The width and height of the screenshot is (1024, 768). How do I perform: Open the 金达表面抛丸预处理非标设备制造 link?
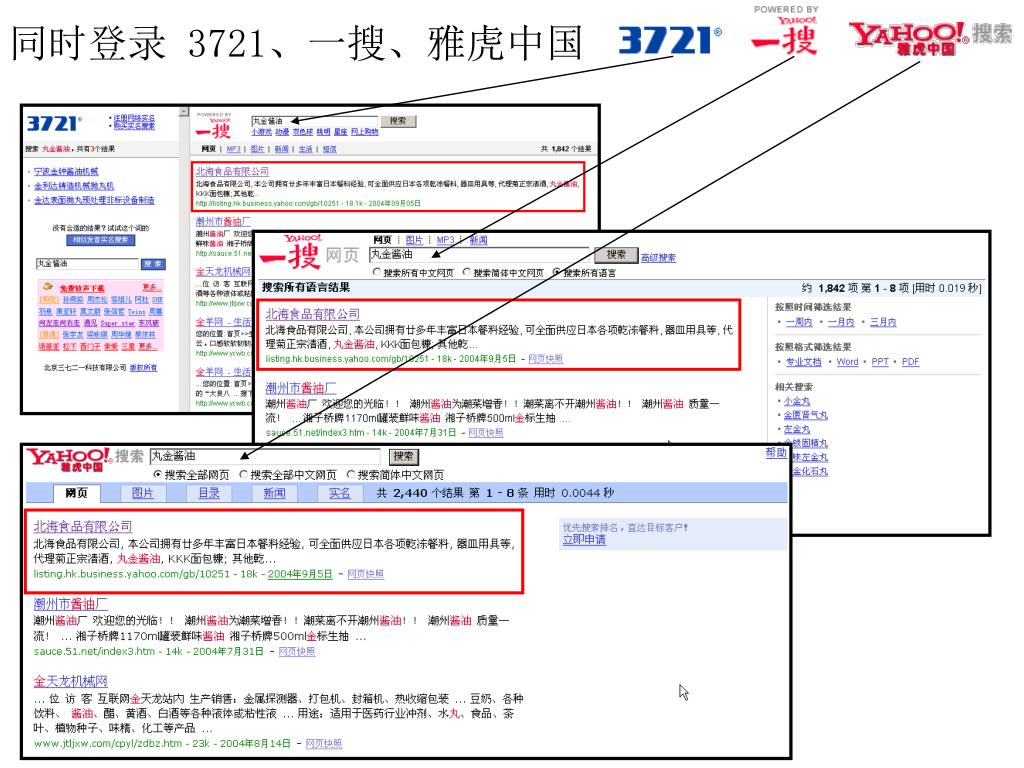click(94, 200)
